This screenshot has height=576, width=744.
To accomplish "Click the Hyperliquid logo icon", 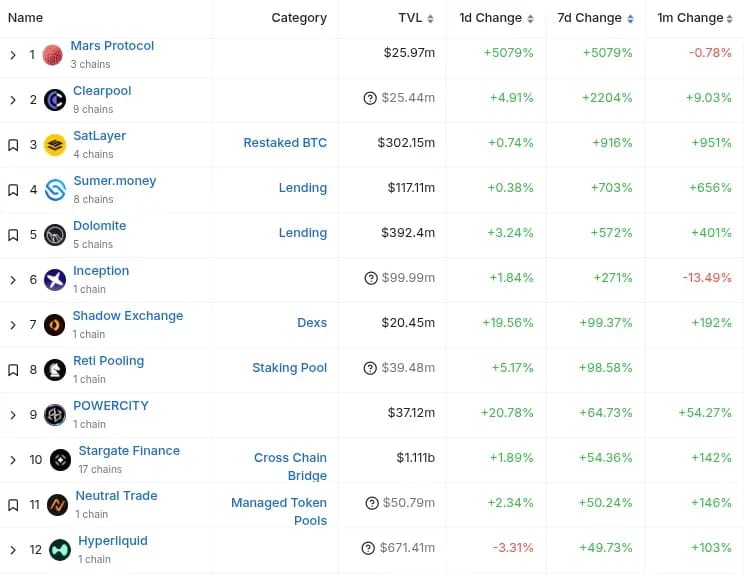I will click(x=60, y=550).
